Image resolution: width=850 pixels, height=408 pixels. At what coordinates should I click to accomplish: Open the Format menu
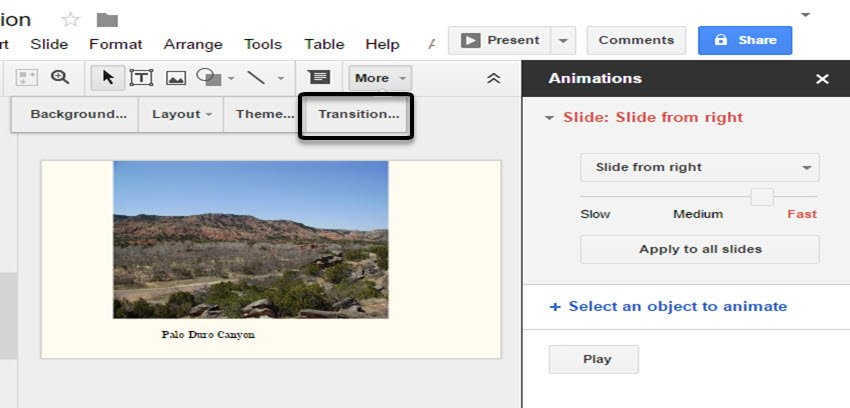coord(115,44)
